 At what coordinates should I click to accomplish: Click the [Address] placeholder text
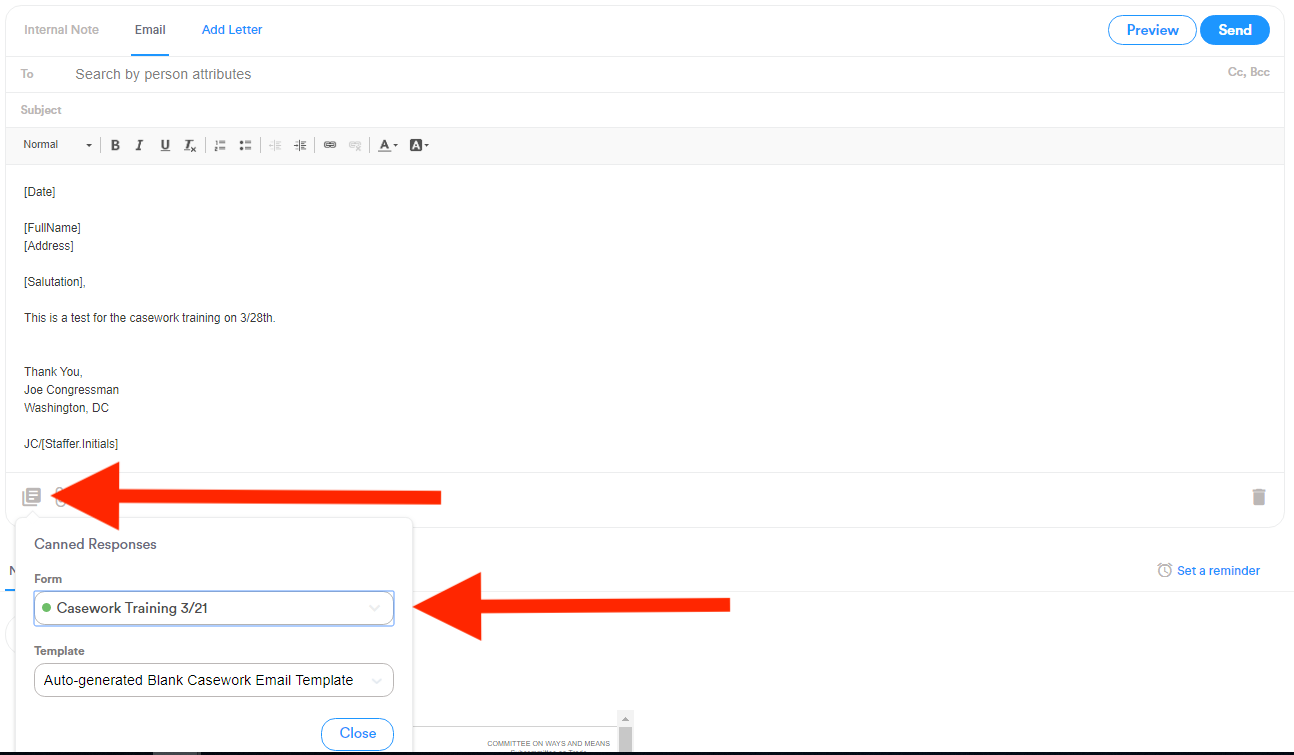click(x=49, y=246)
